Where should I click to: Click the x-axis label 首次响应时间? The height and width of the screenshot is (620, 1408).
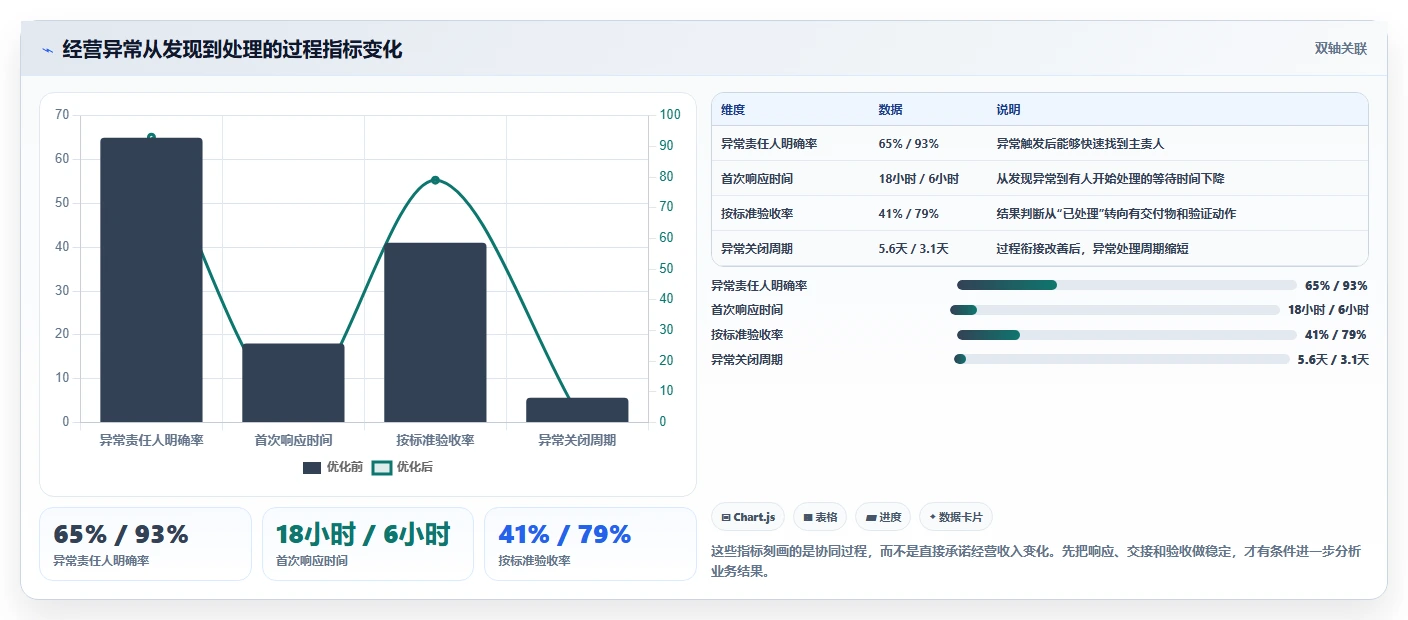tap(293, 440)
